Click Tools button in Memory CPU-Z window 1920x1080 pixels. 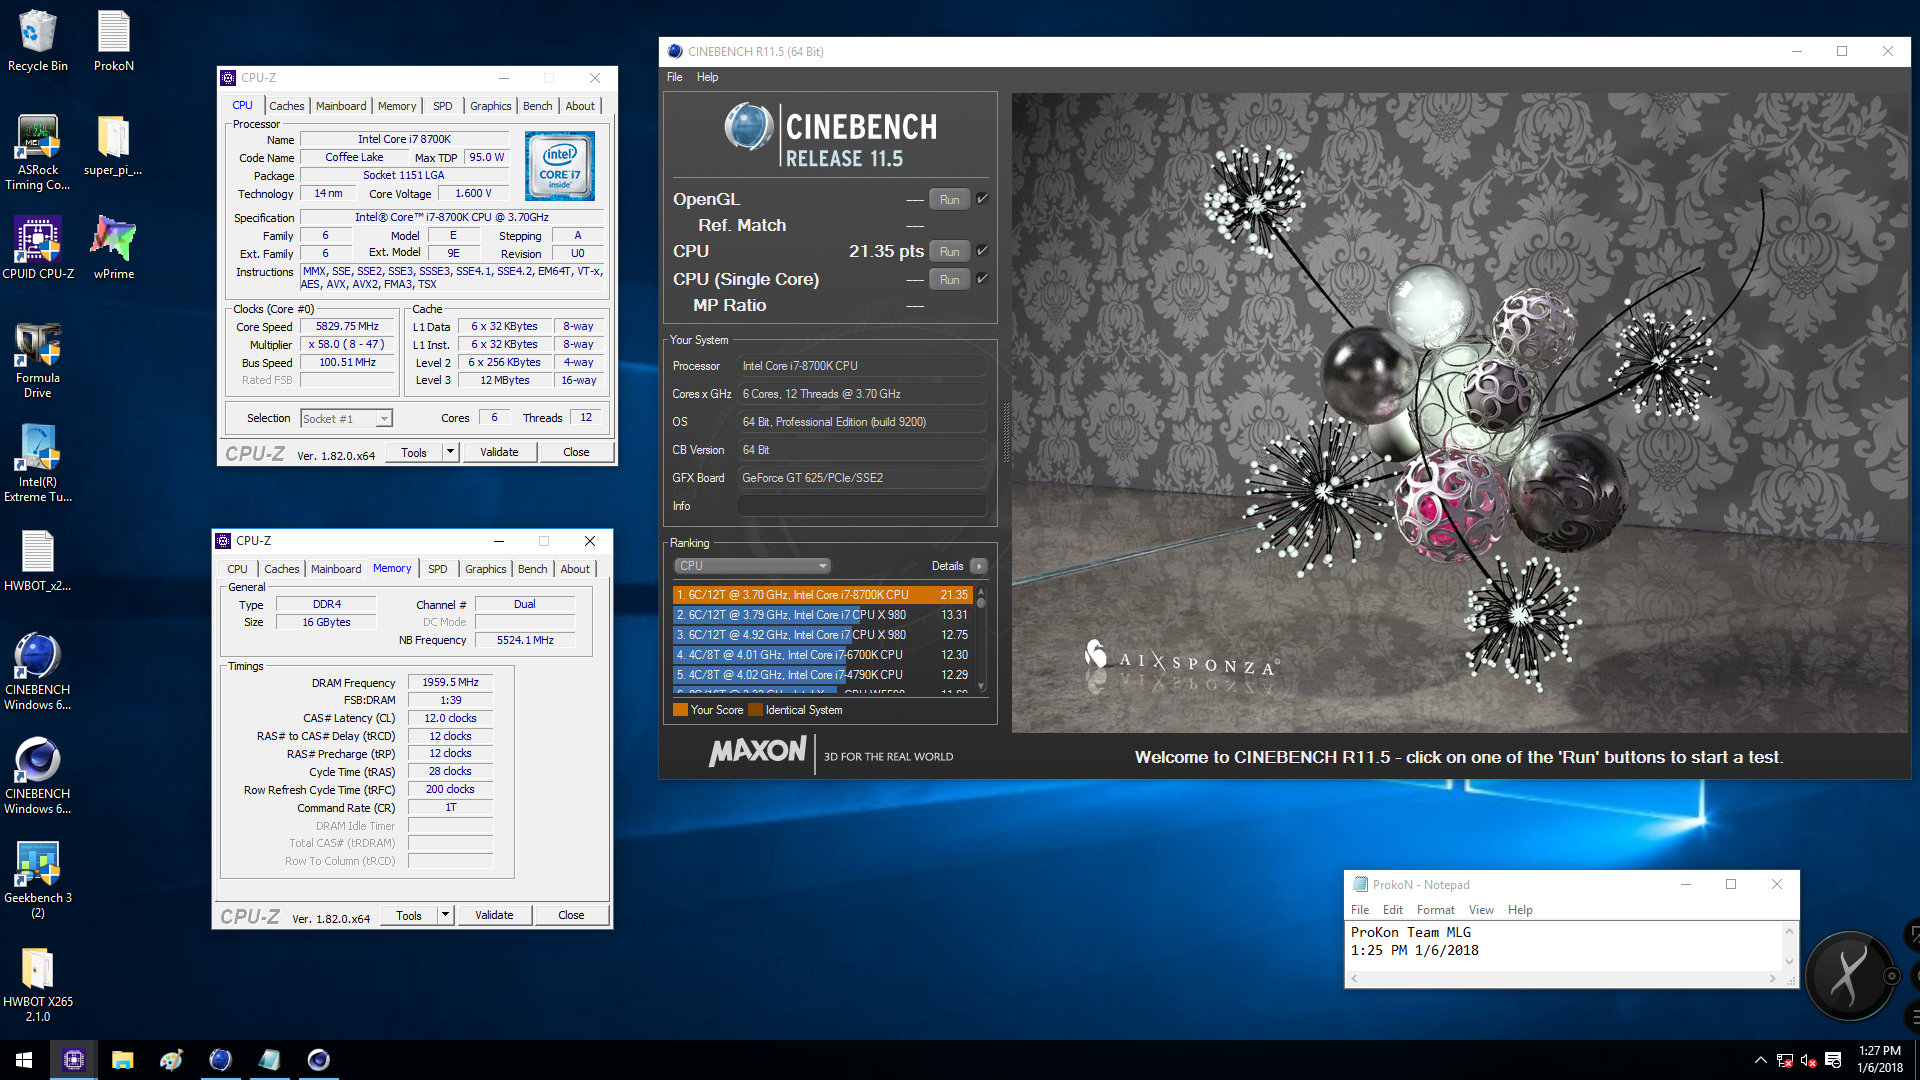pos(409,915)
